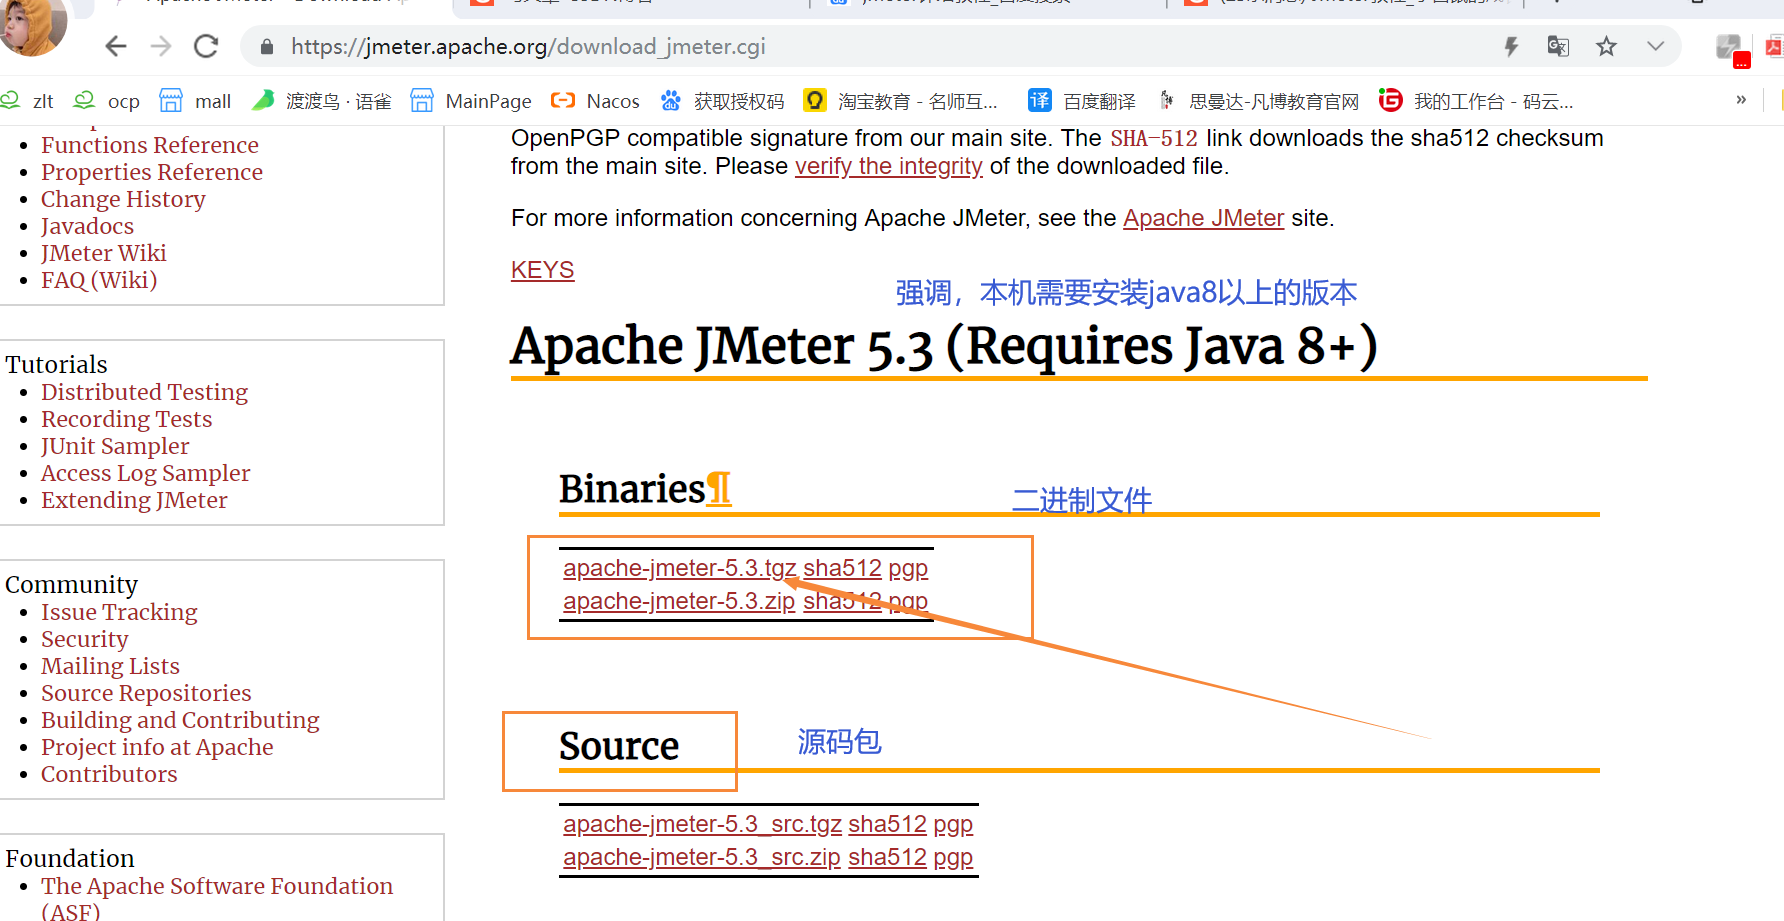Show hidden bookmarks via overflow chevron

pyautogui.click(x=1740, y=100)
